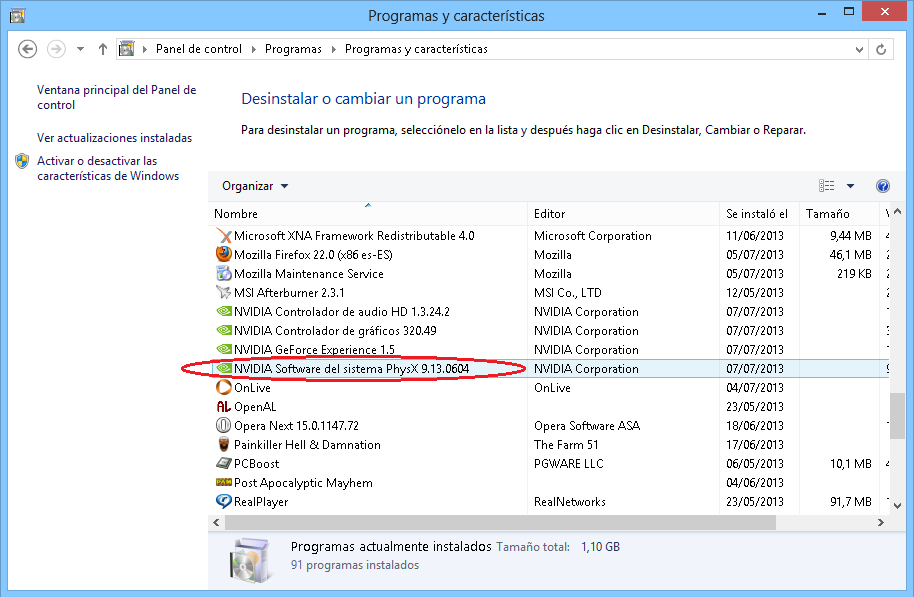Click the Mozilla Firefox 22.0 icon

coord(224,254)
